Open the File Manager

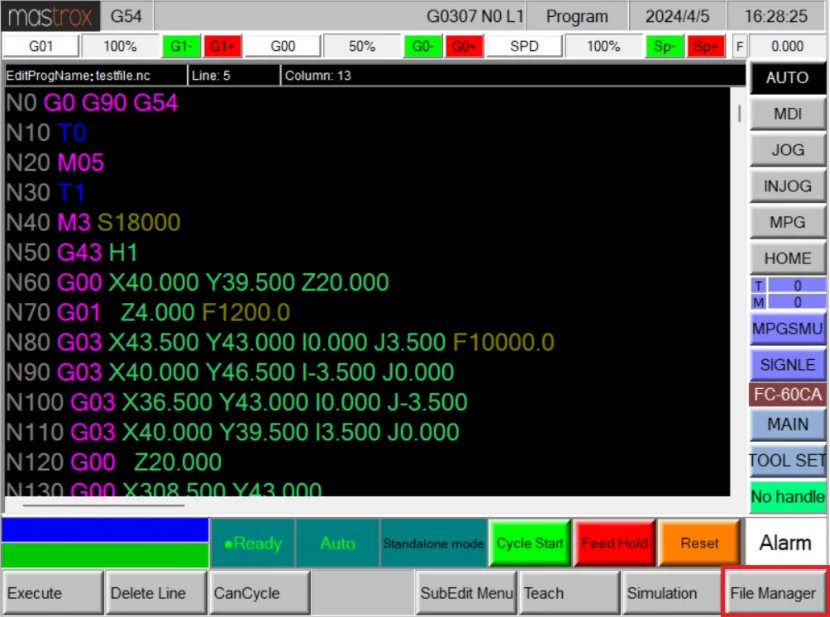pos(774,593)
